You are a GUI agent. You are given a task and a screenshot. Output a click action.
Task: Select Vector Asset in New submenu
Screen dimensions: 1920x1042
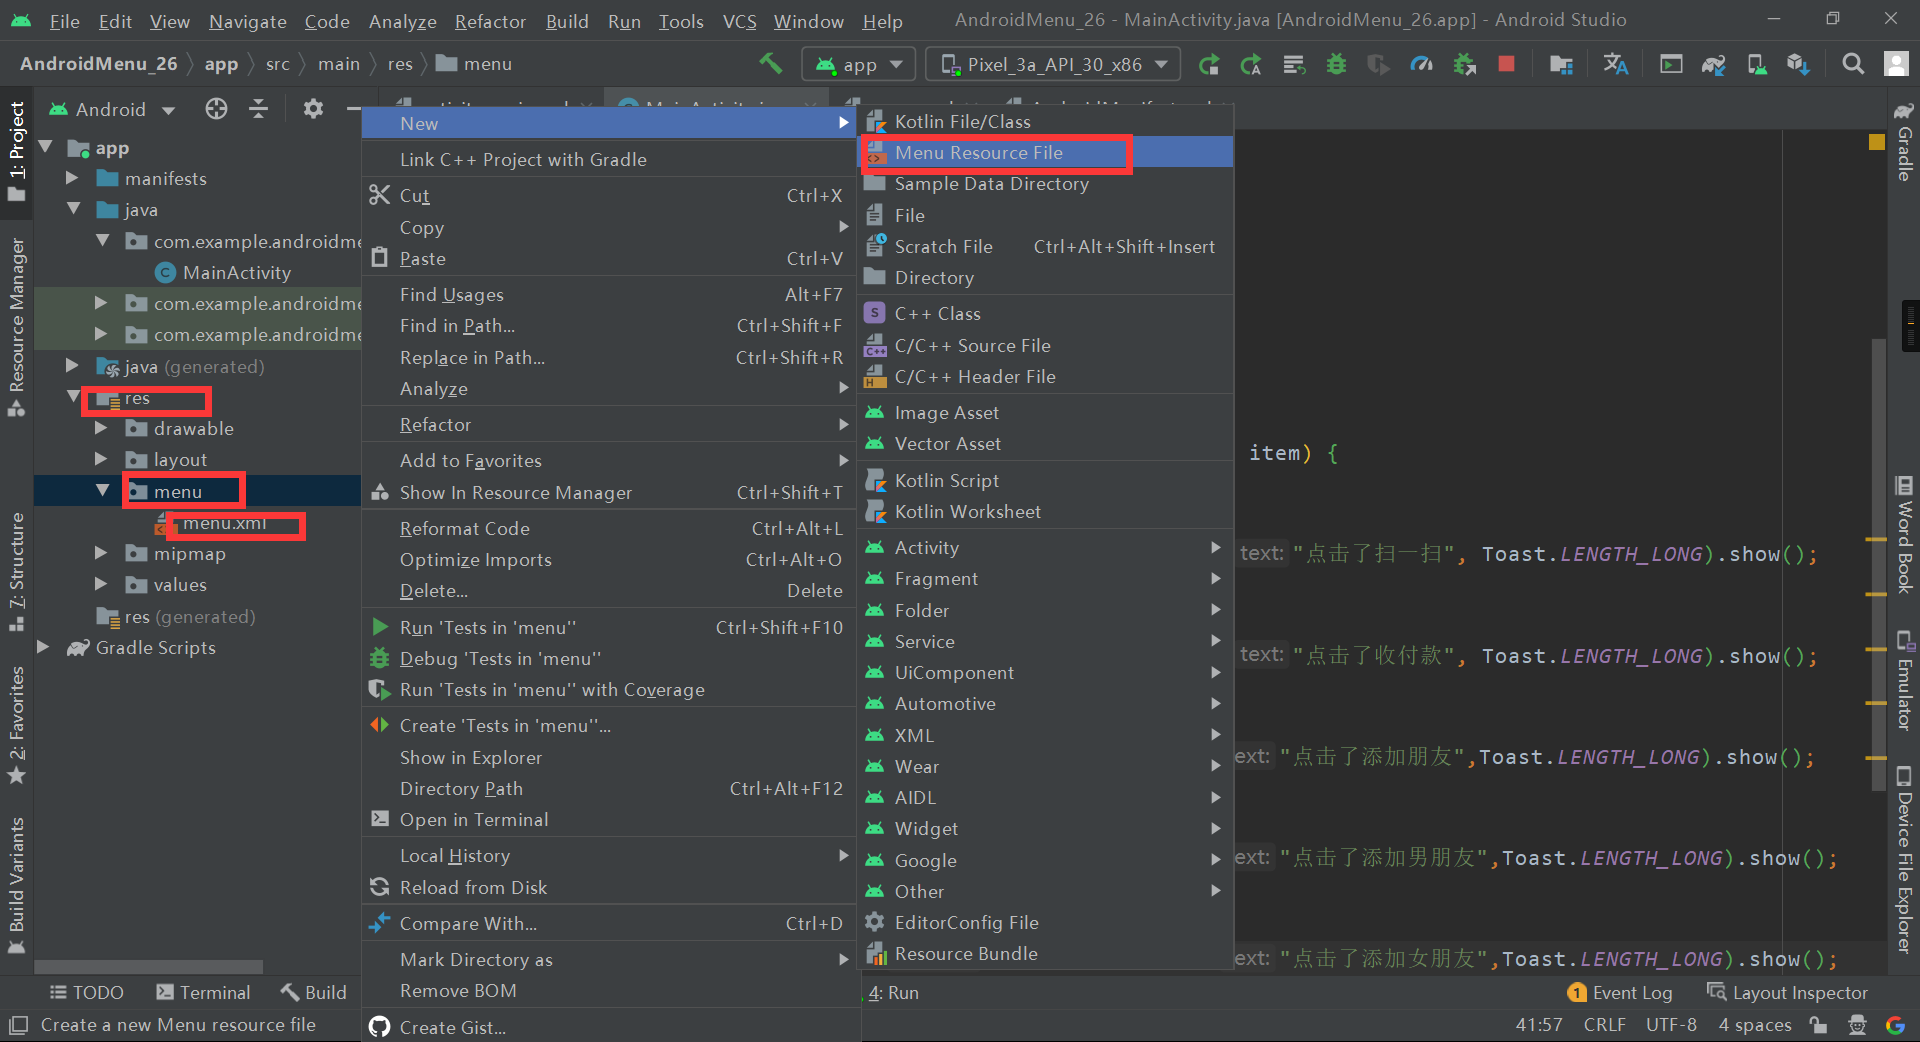coord(1046,444)
